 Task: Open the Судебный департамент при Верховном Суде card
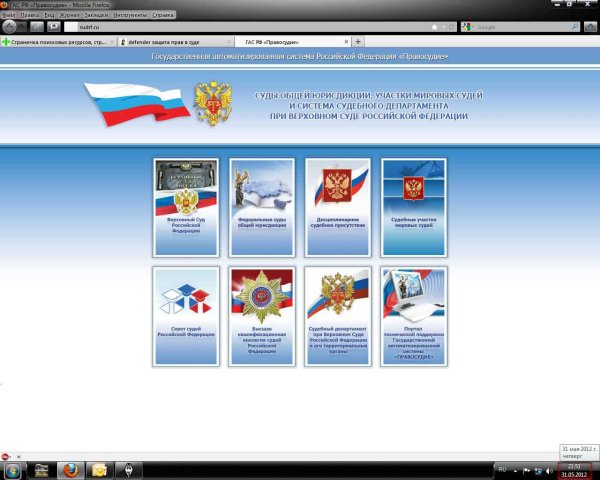(338, 317)
